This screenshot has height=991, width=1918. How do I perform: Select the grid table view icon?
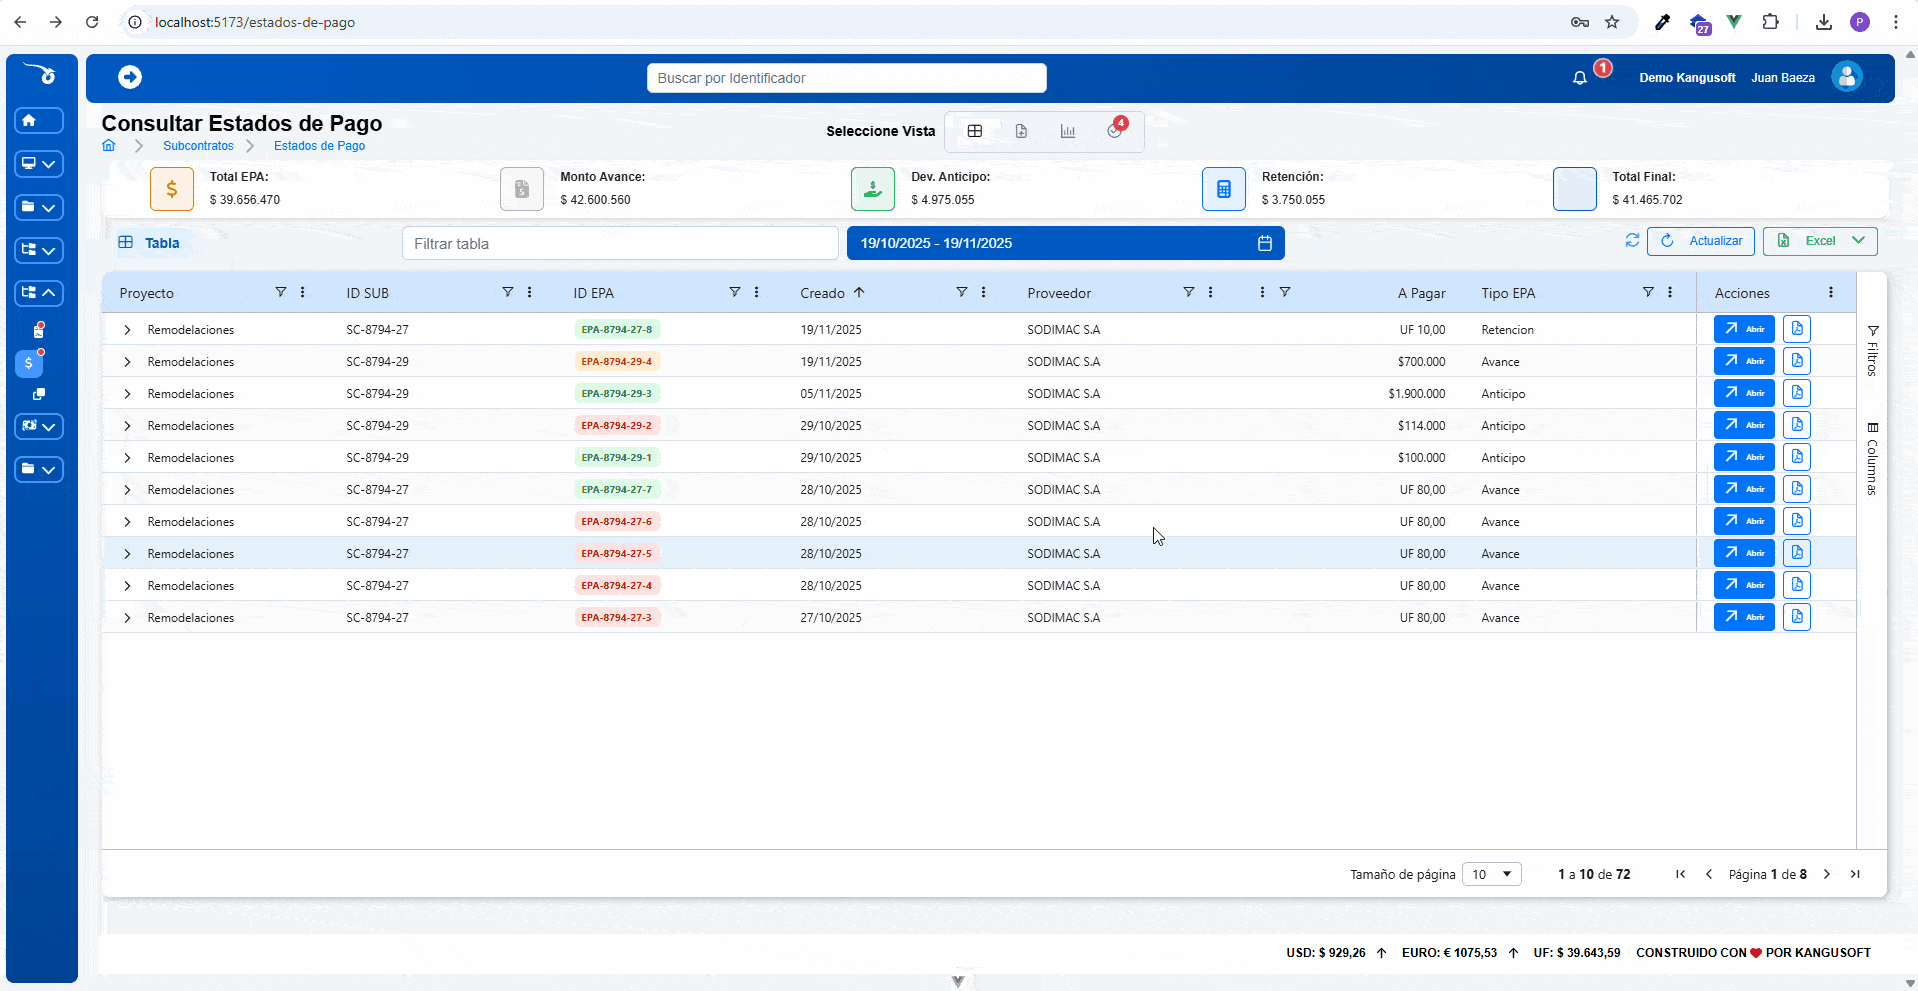975,131
